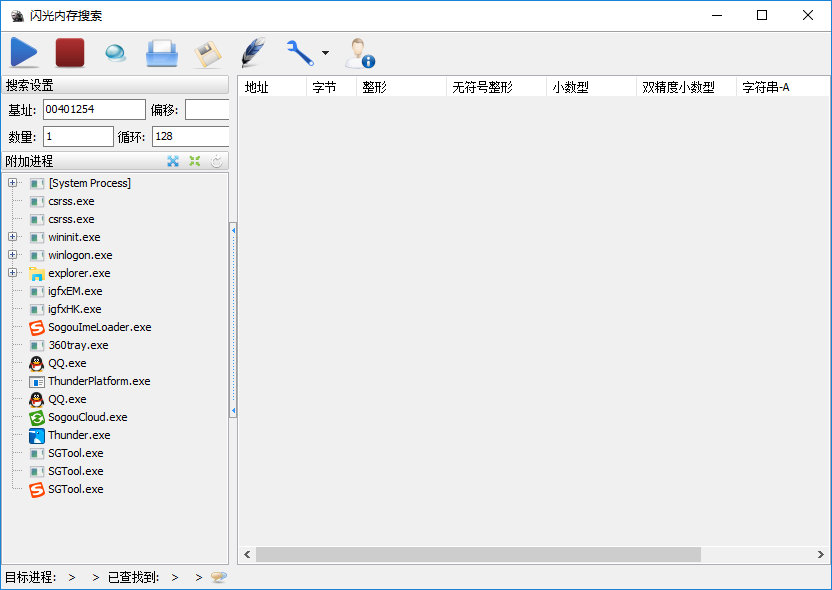
Task: Click the 地址 column header
Action: point(271,87)
